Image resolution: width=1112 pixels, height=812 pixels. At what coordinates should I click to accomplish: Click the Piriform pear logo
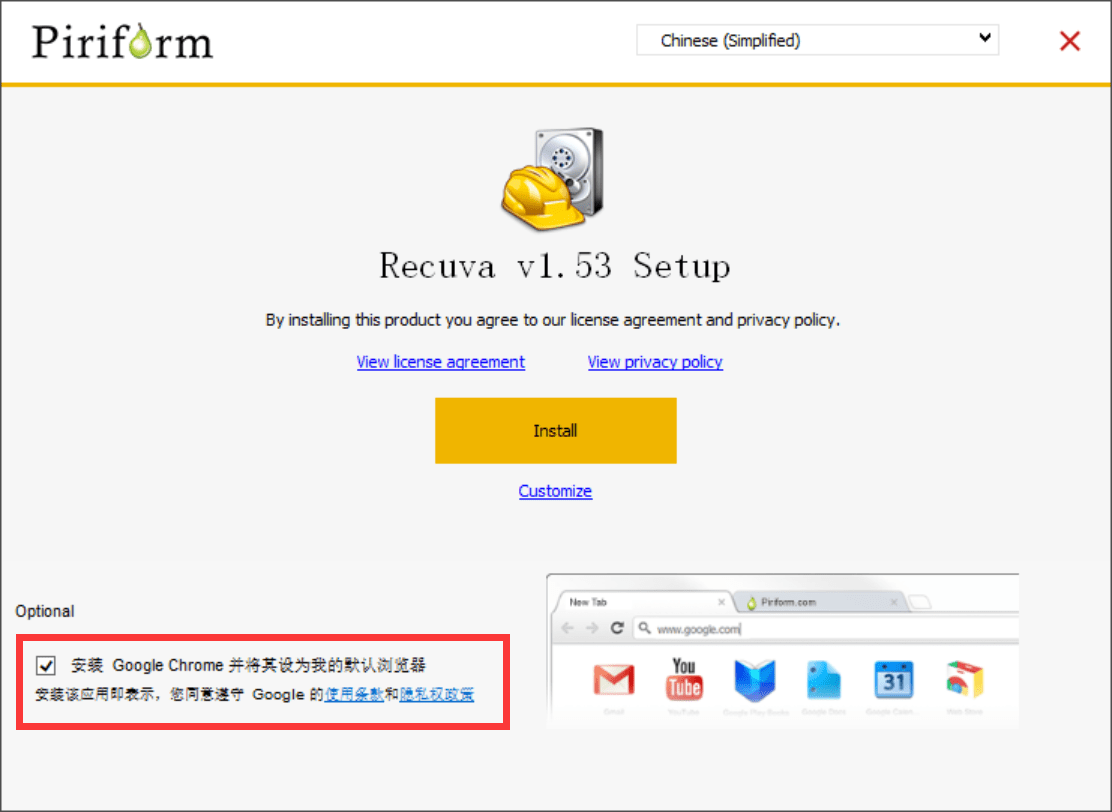point(122,42)
